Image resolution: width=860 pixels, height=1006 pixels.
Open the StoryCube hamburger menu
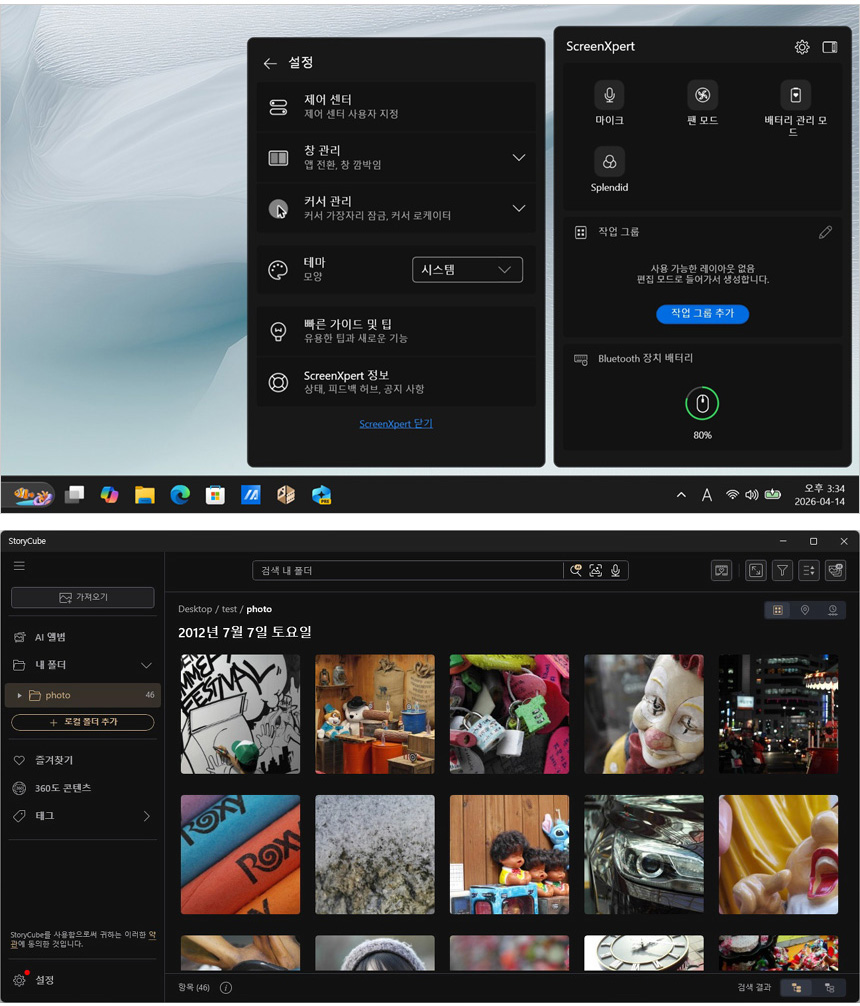pos(19,566)
